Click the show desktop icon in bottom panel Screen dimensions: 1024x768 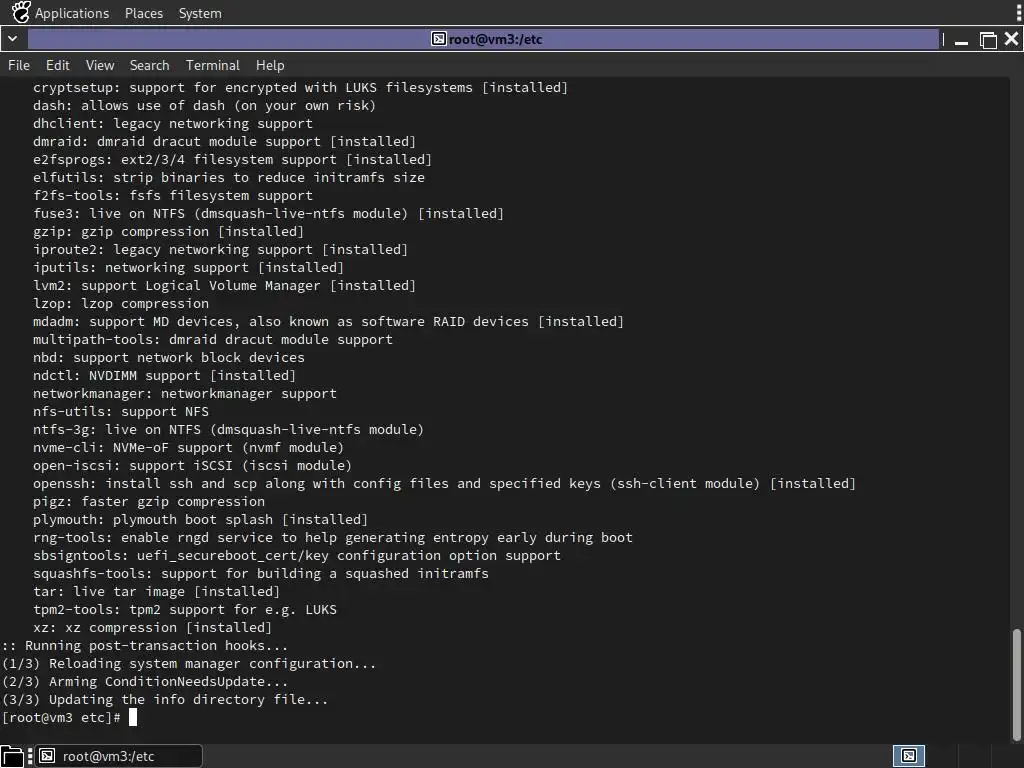point(12,756)
